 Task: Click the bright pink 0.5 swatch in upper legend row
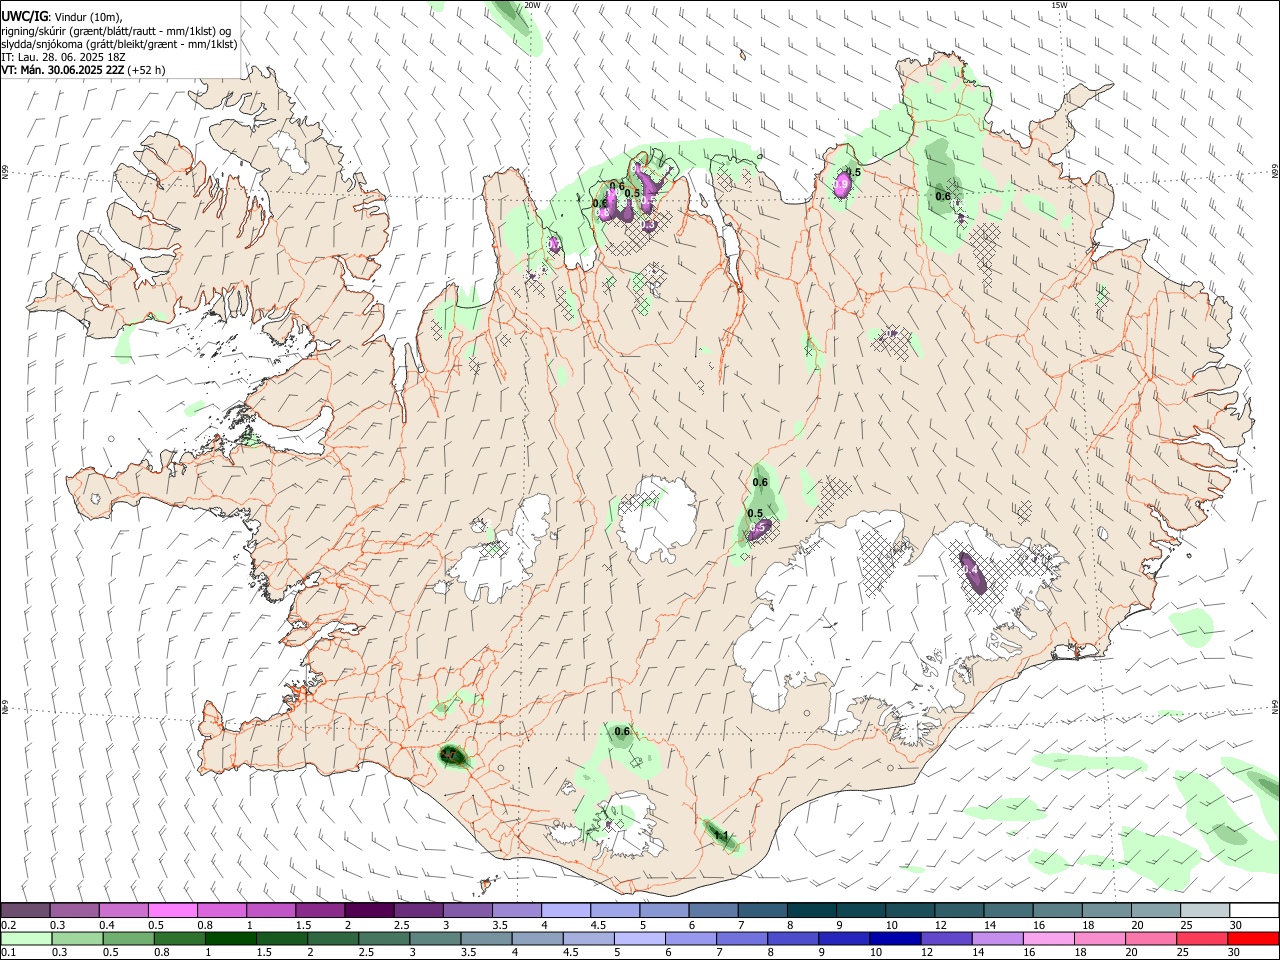coord(172,910)
